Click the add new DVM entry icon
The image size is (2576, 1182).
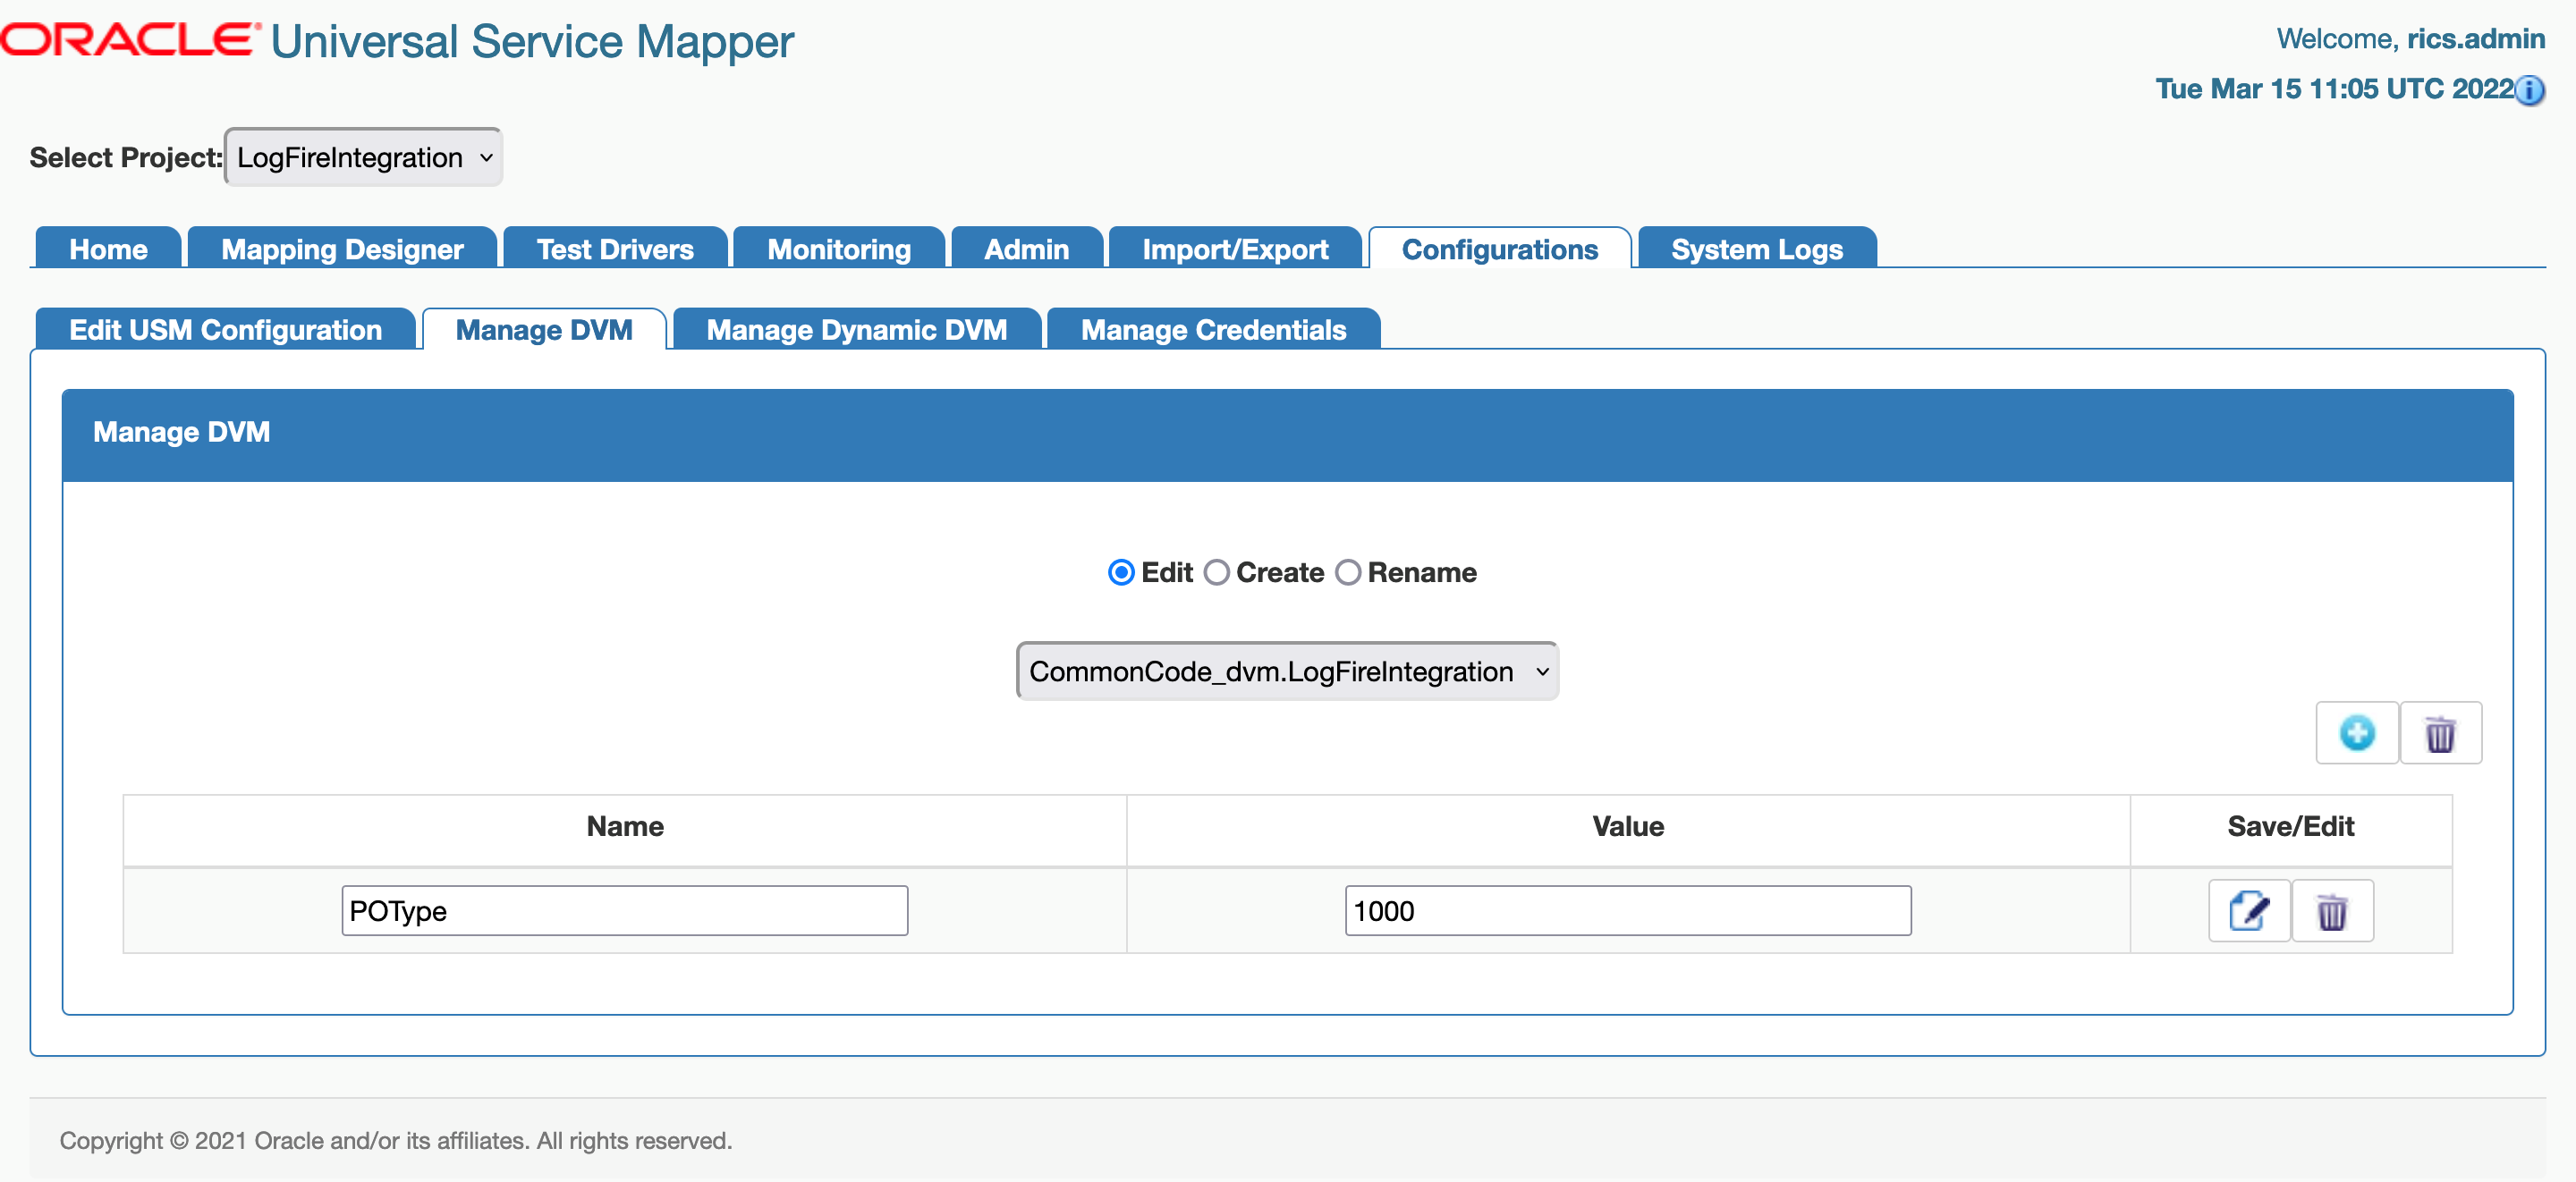pos(2357,732)
